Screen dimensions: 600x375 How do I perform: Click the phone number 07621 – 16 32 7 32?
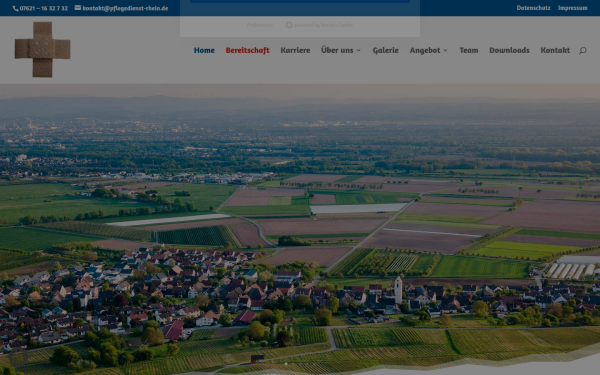tap(44, 8)
